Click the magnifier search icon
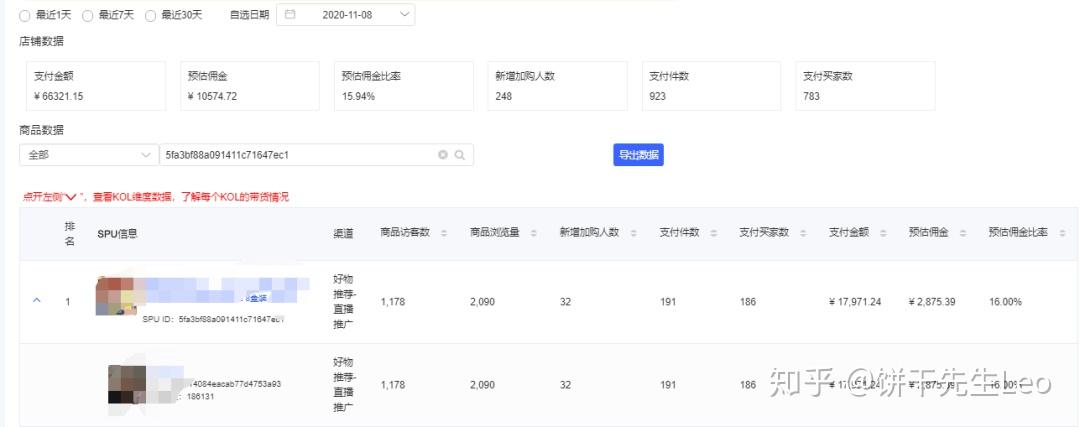The height and width of the screenshot is (427, 1080). point(460,155)
